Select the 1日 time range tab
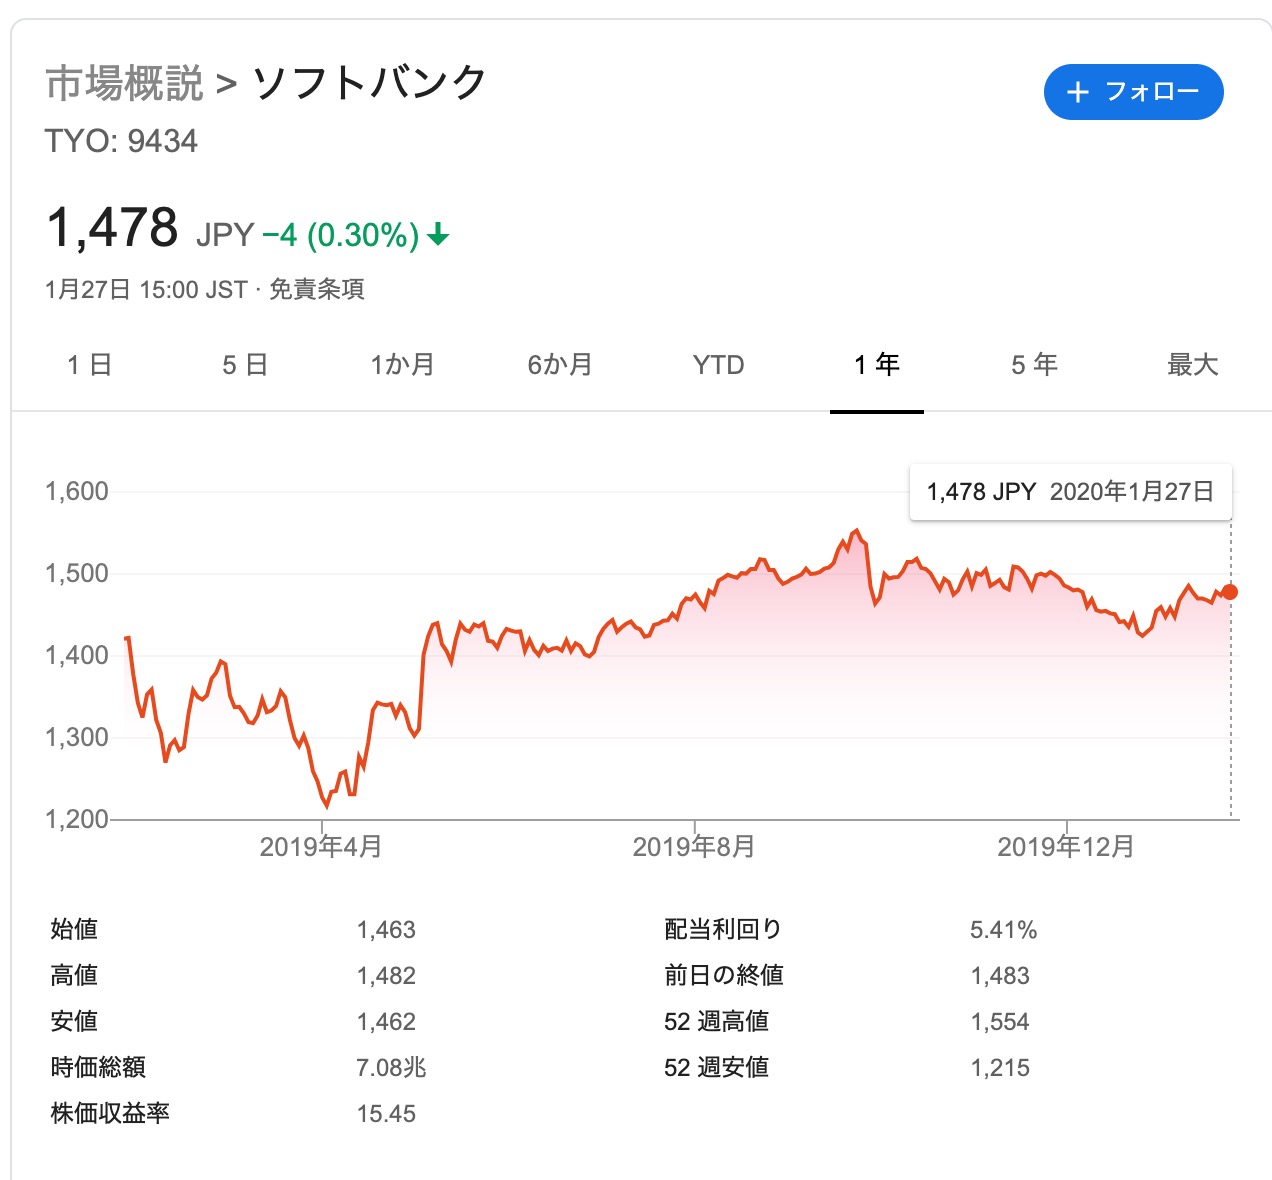The height and width of the screenshot is (1180, 1272). (90, 365)
